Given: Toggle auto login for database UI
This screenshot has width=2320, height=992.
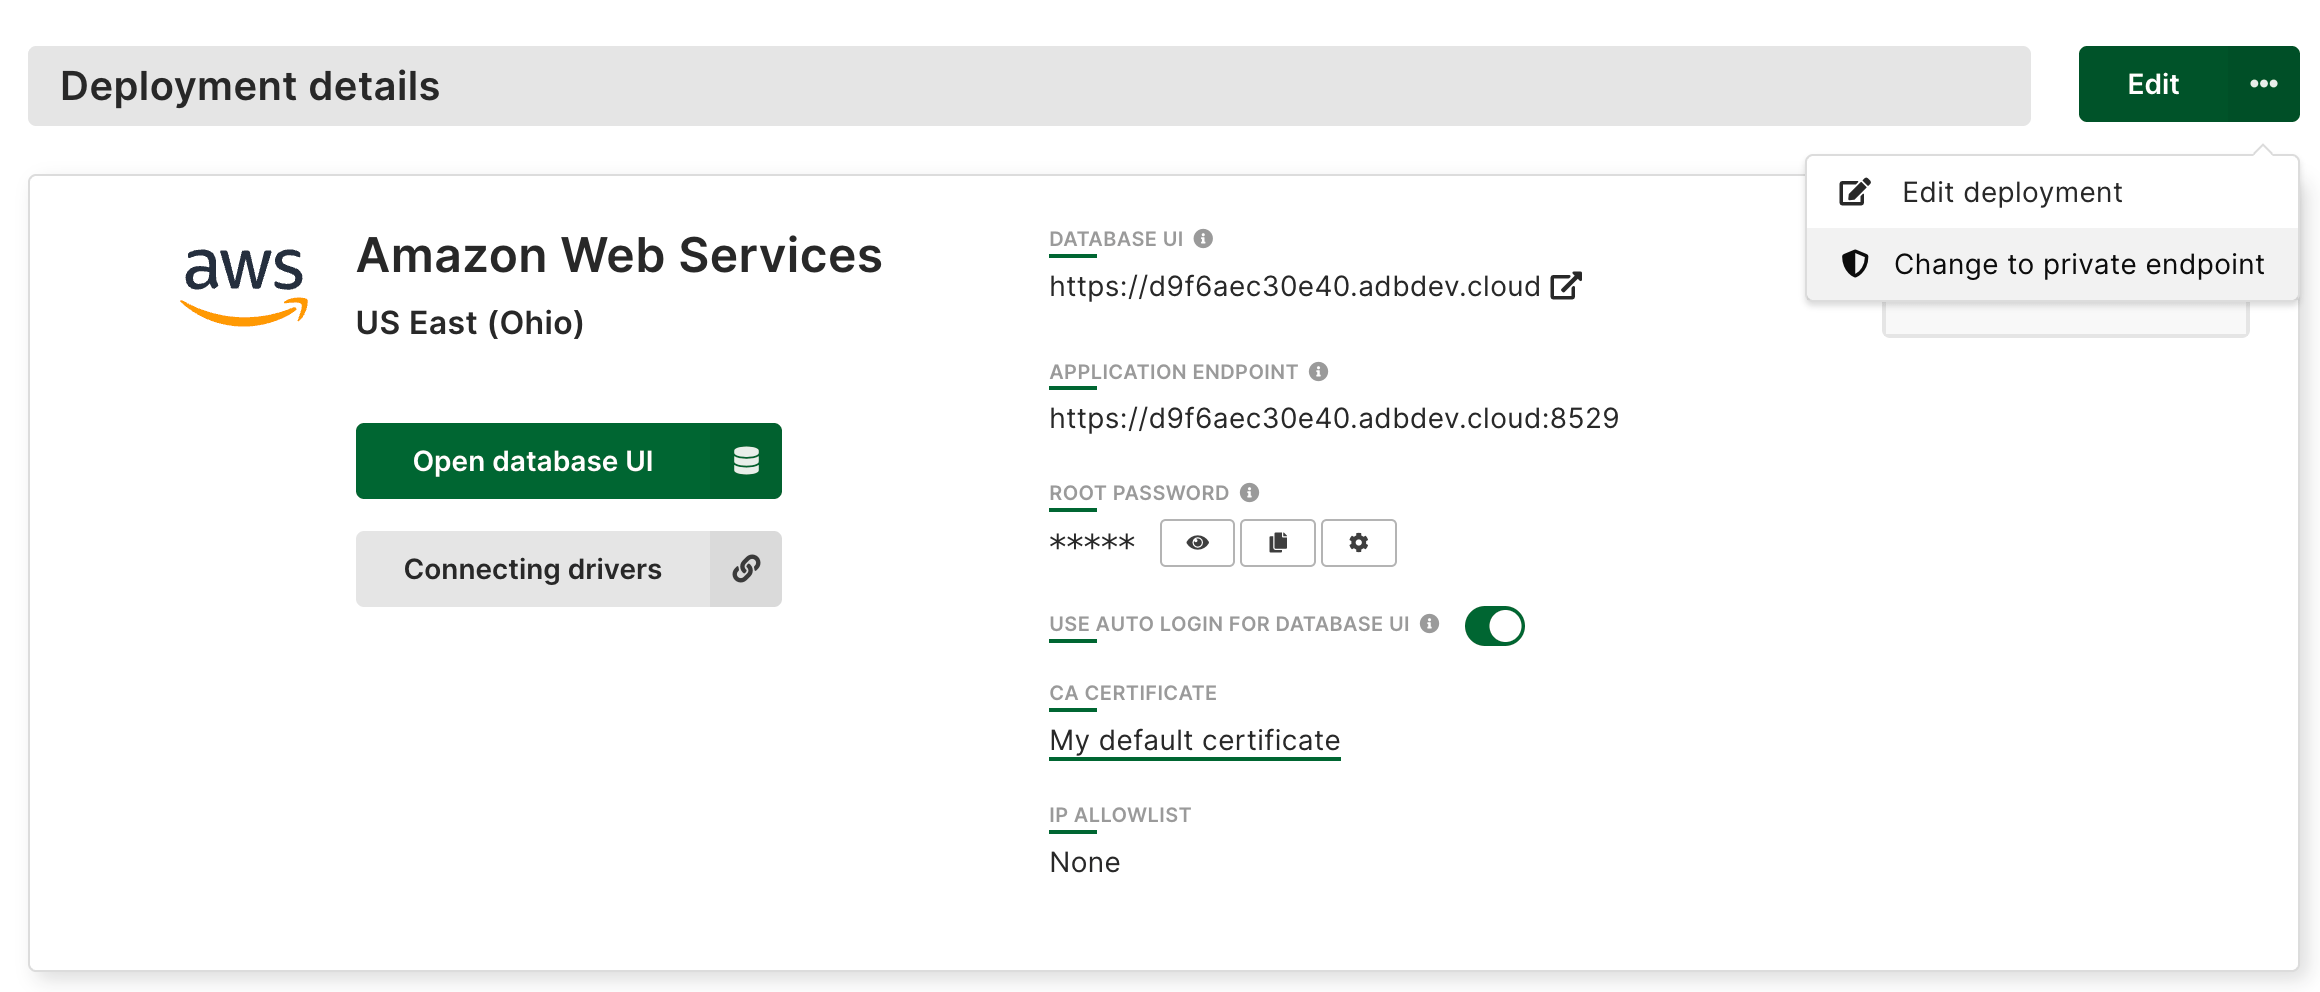Looking at the screenshot, I should (1495, 626).
